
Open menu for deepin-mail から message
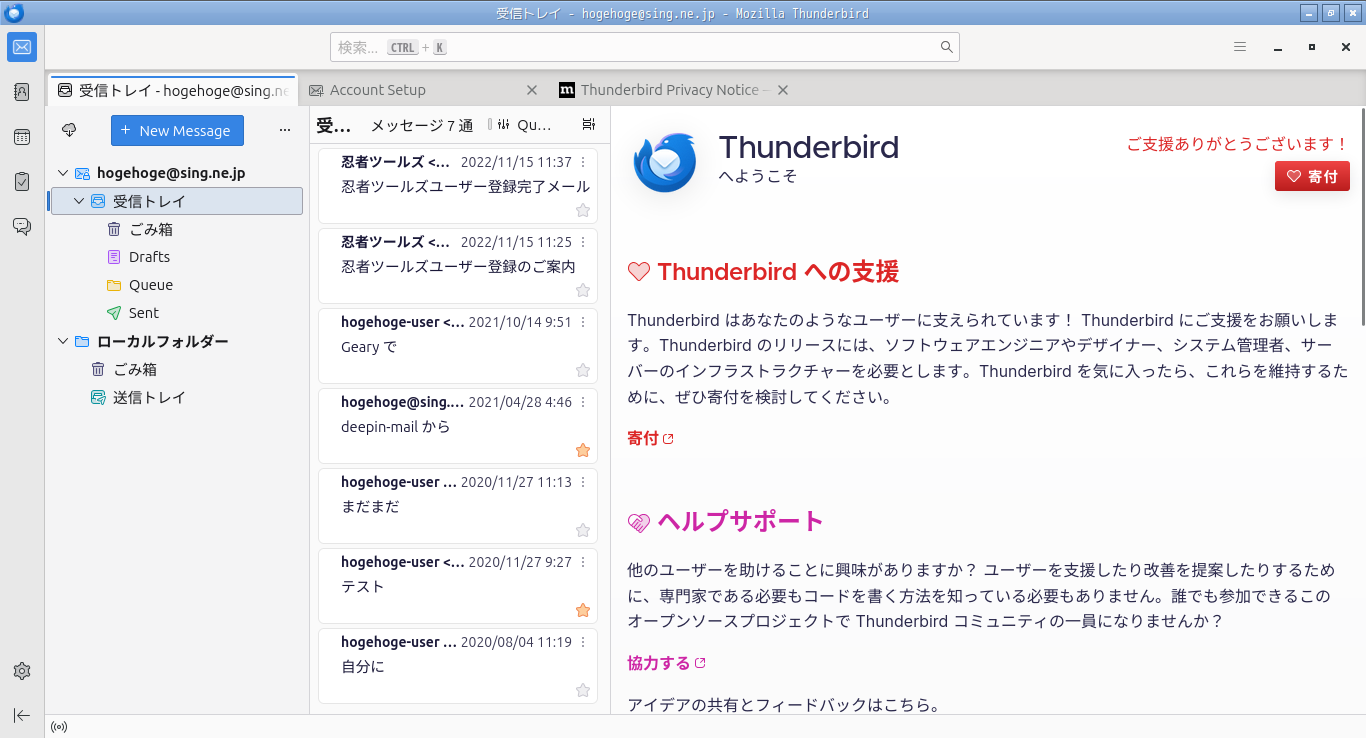[x=583, y=402]
